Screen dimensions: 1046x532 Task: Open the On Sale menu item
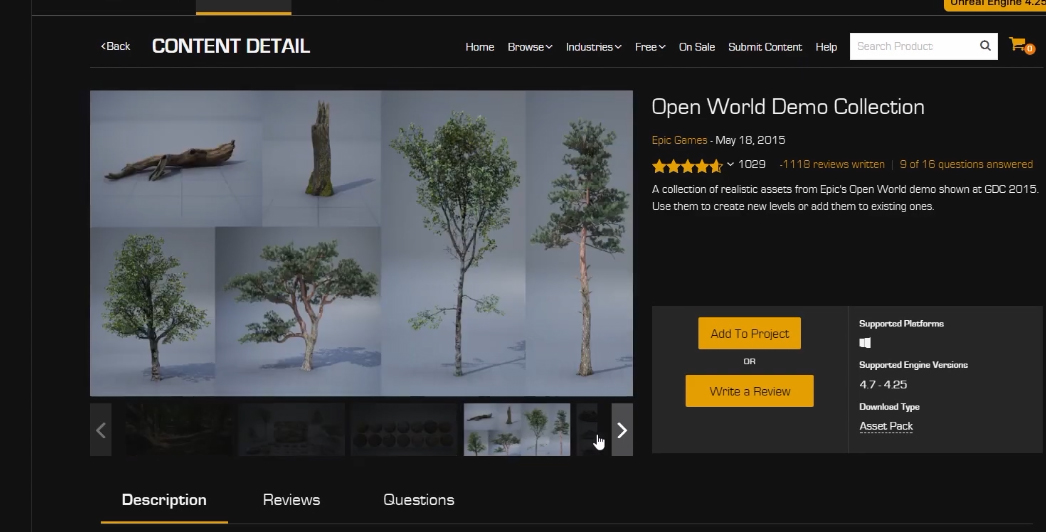pos(697,47)
